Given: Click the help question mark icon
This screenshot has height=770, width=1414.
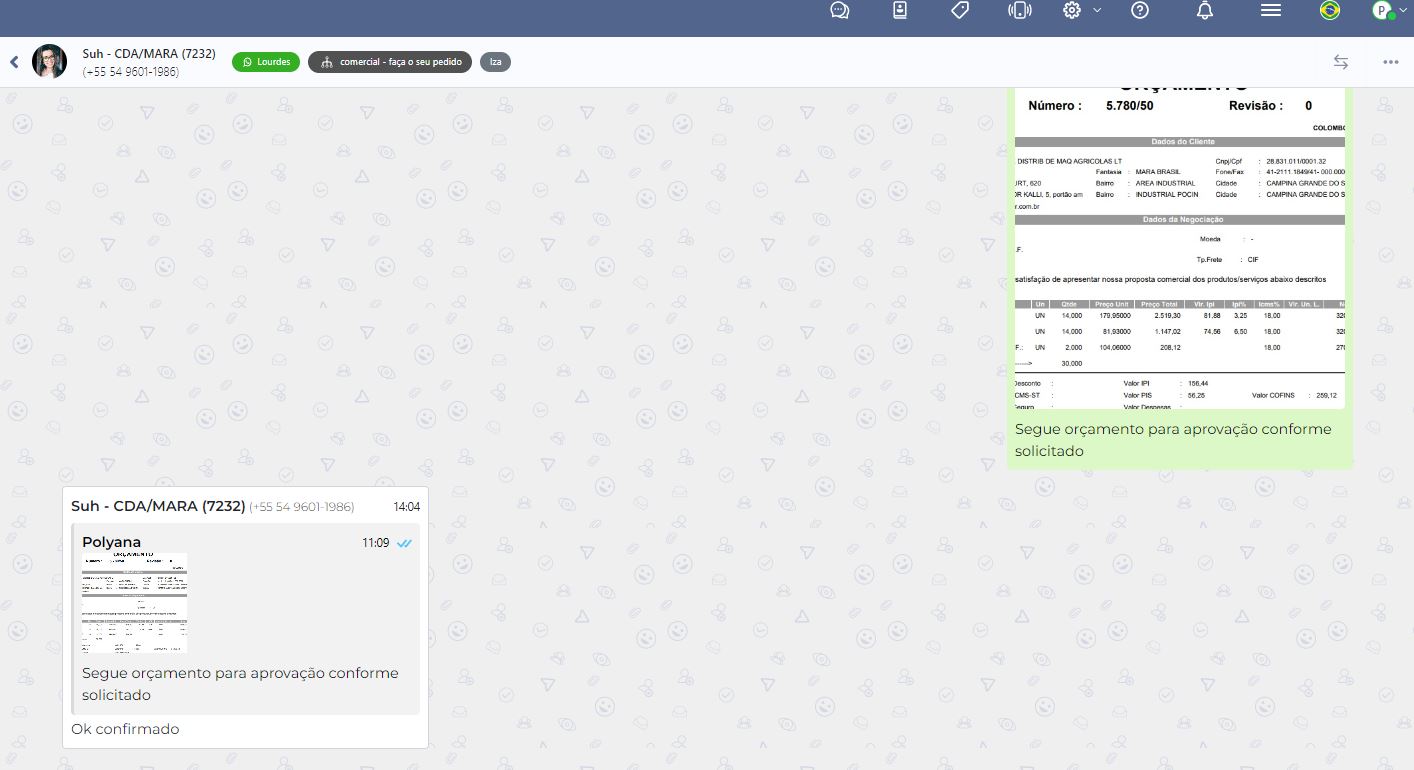Looking at the screenshot, I should point(1140,11).
